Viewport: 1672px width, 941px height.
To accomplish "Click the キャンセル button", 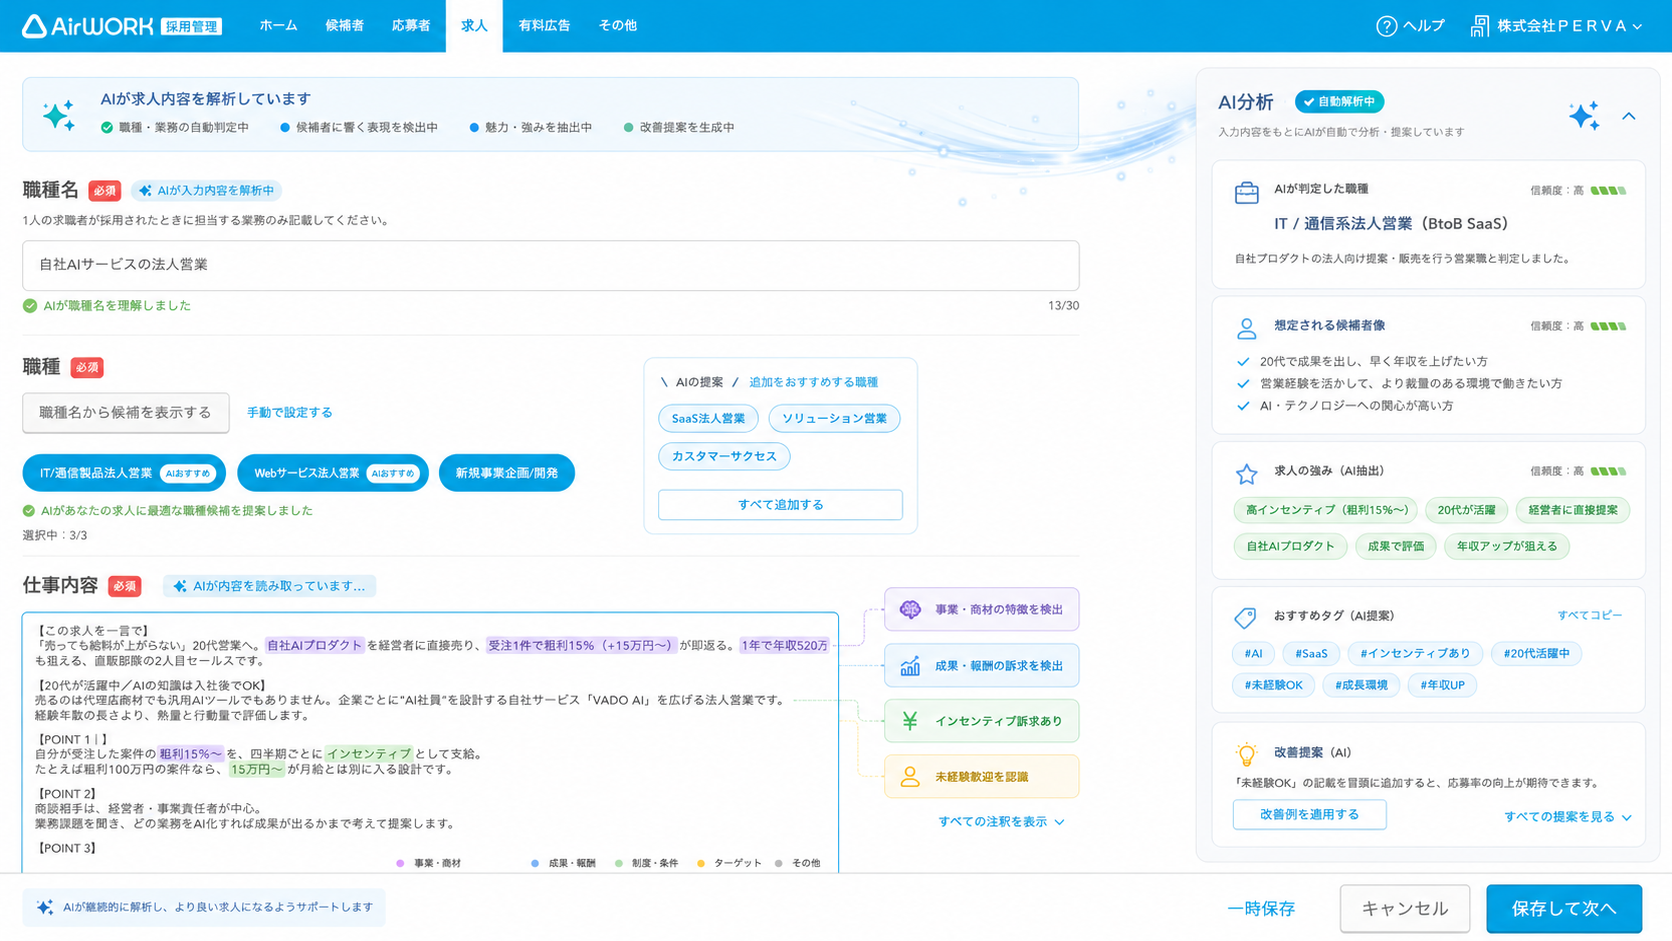I will click(1405, 908).
